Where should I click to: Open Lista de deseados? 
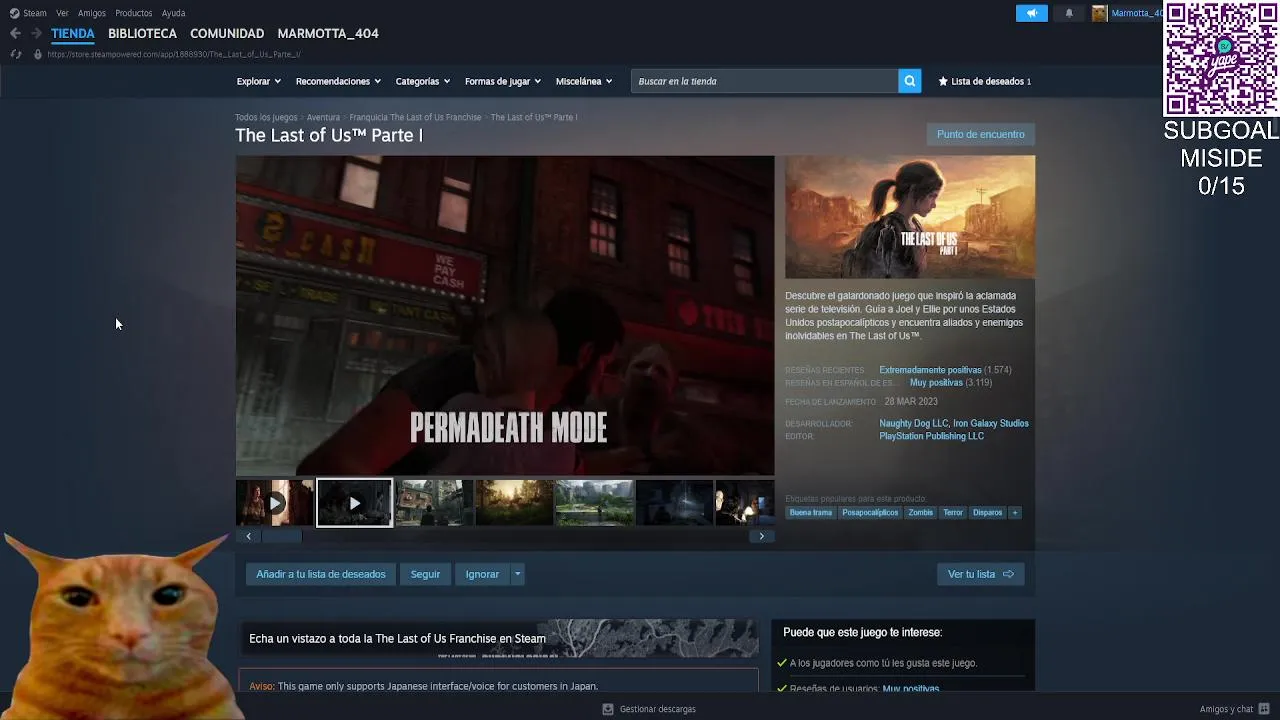click(x=985, y=81)
